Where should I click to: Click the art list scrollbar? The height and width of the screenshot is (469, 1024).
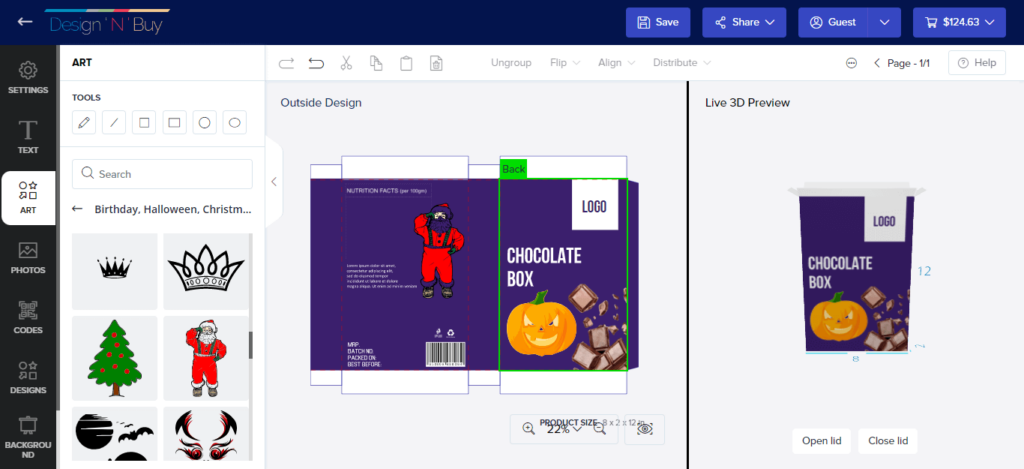(250, 345)
